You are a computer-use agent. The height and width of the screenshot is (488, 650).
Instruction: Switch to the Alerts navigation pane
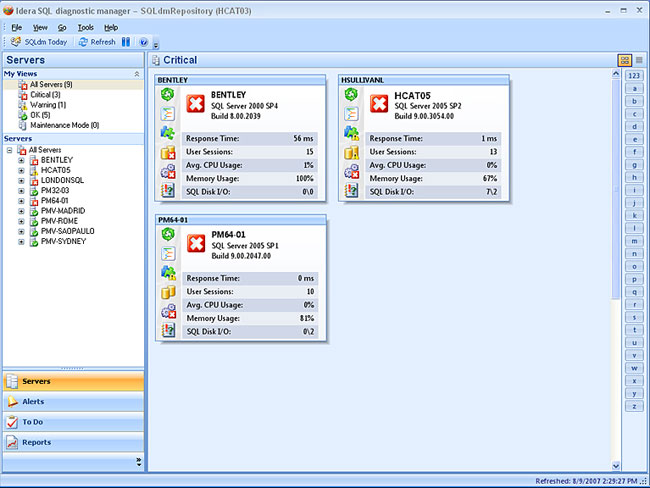(x=73, y=401)
